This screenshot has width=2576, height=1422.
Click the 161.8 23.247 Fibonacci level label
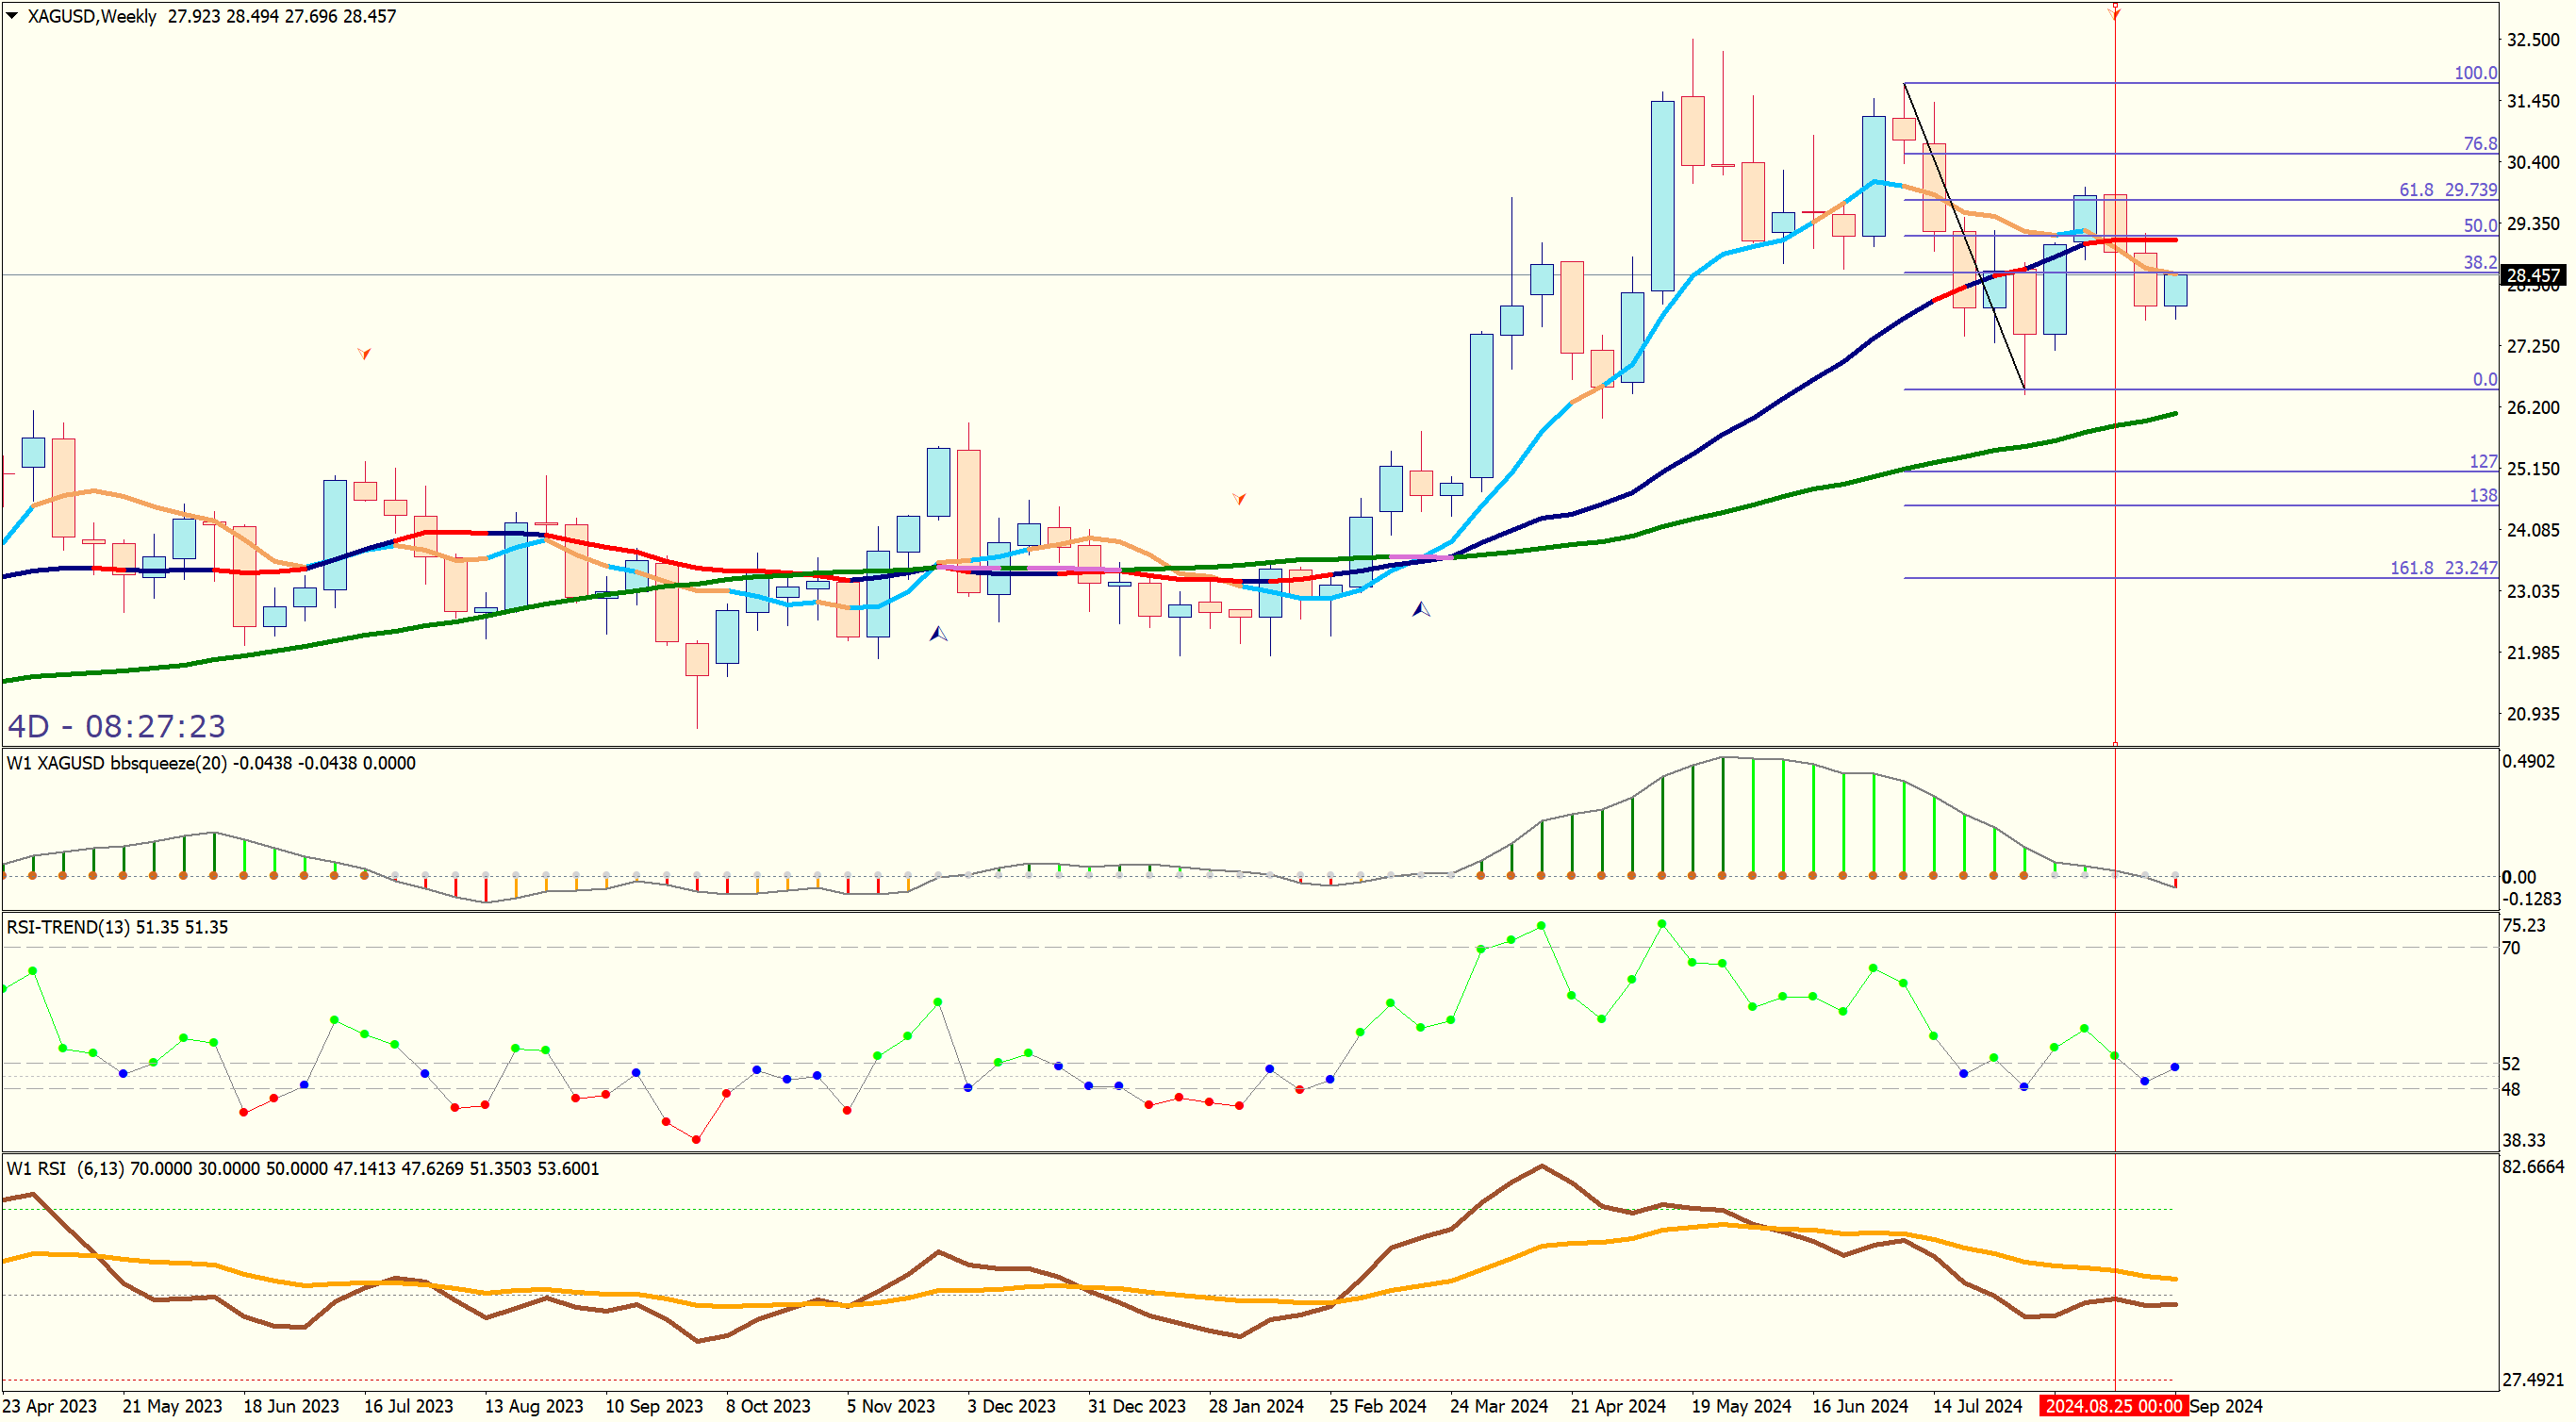(x=2443, y=568)
